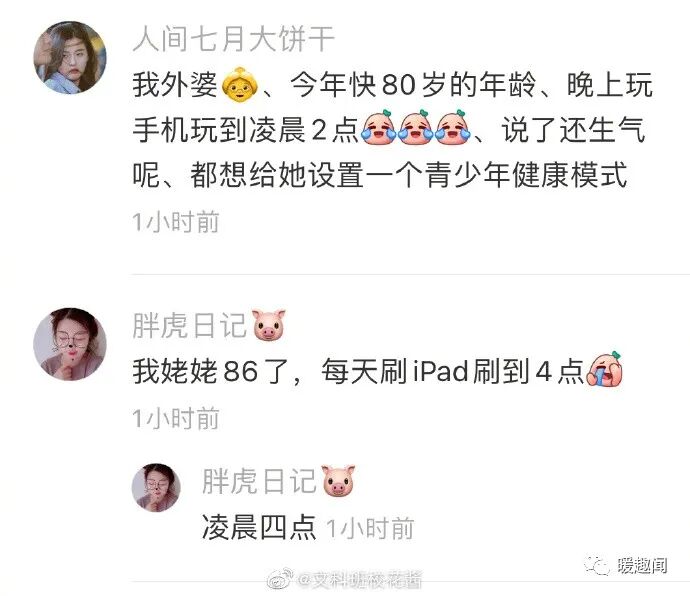Image resolution: width=690 pixels, height=596 pixels.
Task: Select comment text 我姥姥86了 每天刷iPad
Action: [359, 371]
